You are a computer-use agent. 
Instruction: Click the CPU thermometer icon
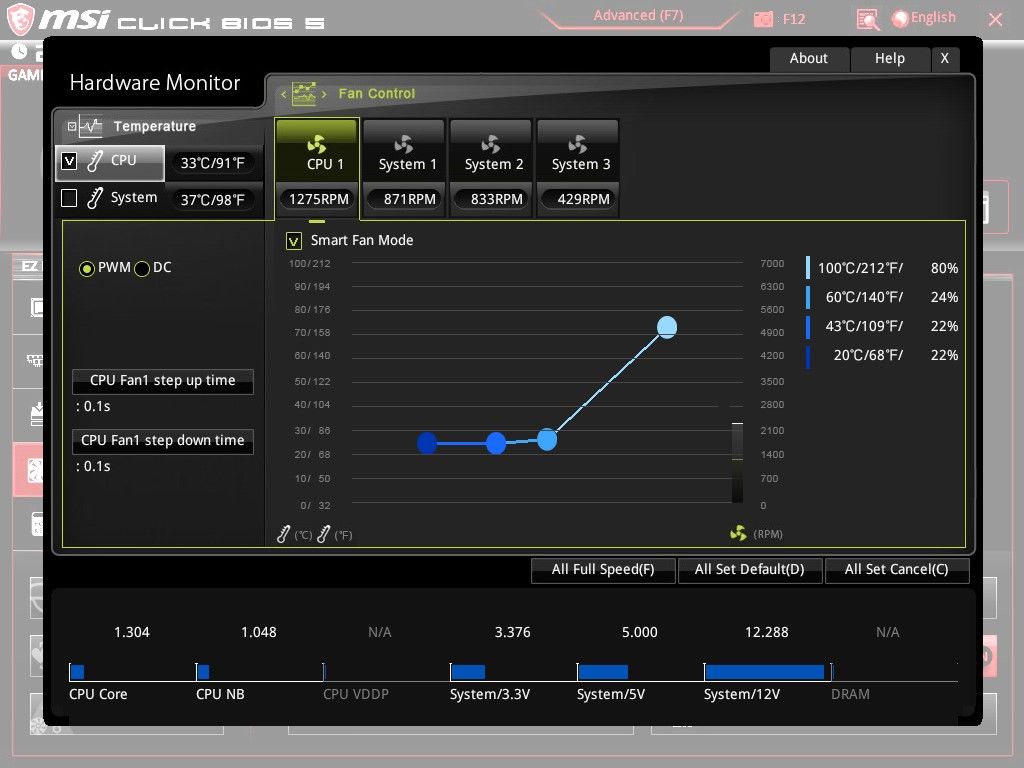[x=95, y=161]
